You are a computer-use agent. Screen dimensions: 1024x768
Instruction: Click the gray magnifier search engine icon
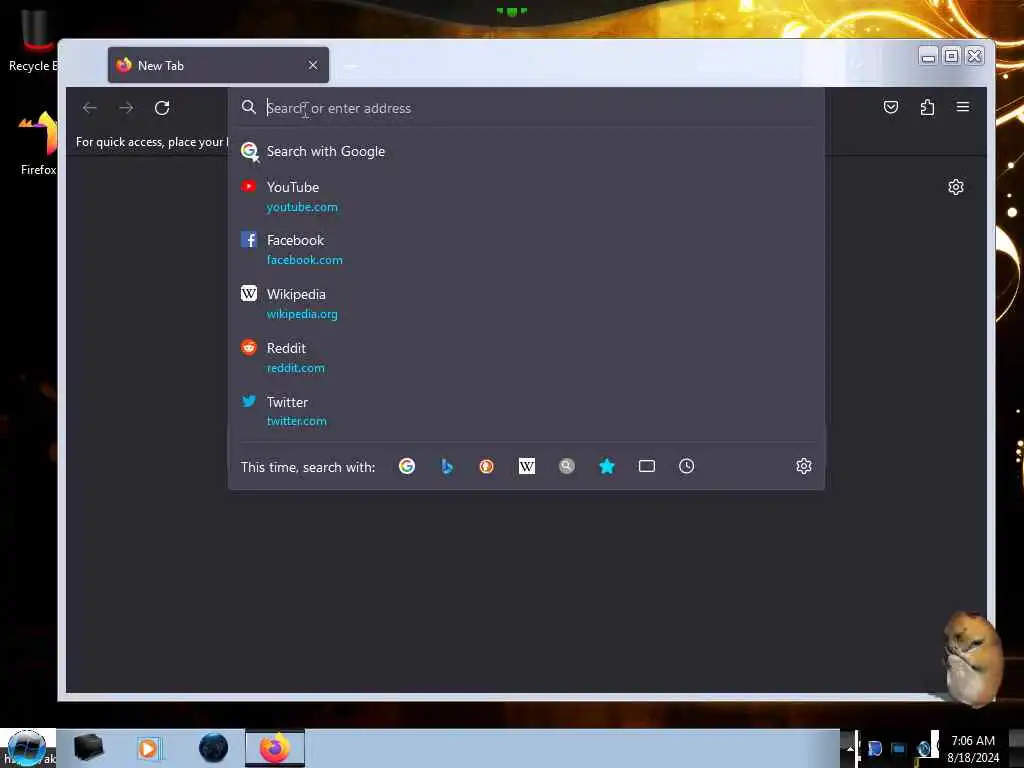(567, 466)
